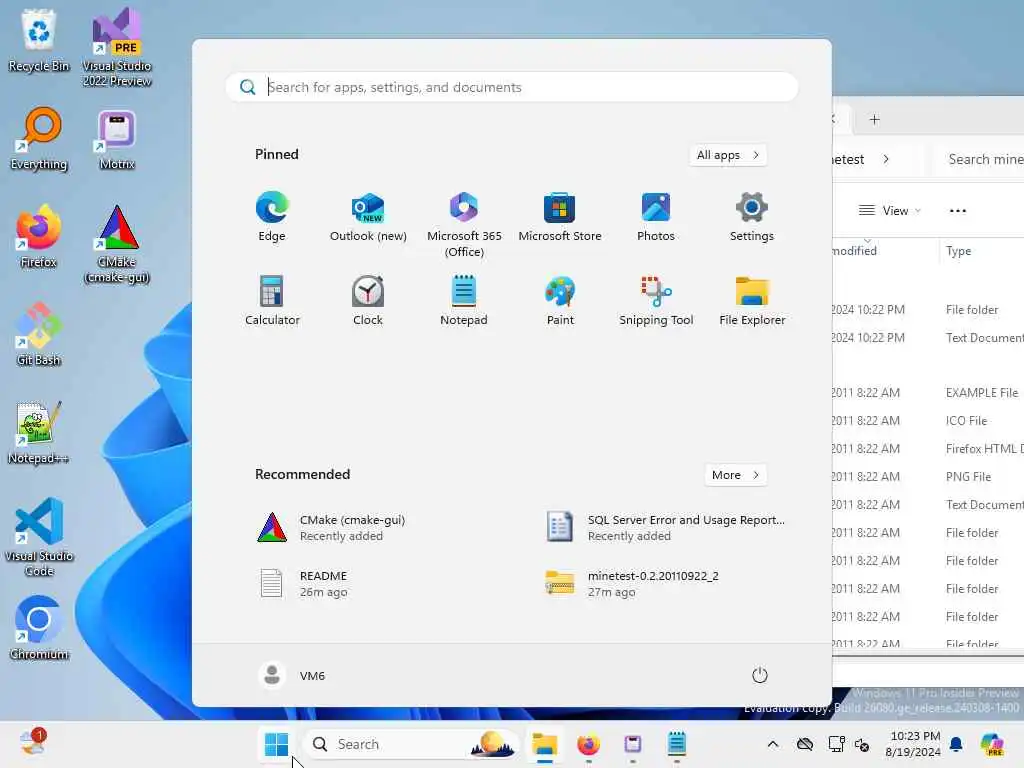This screenshot has height=768, width=1024.
Task: Show All apps list
Action: click(728, 155)
